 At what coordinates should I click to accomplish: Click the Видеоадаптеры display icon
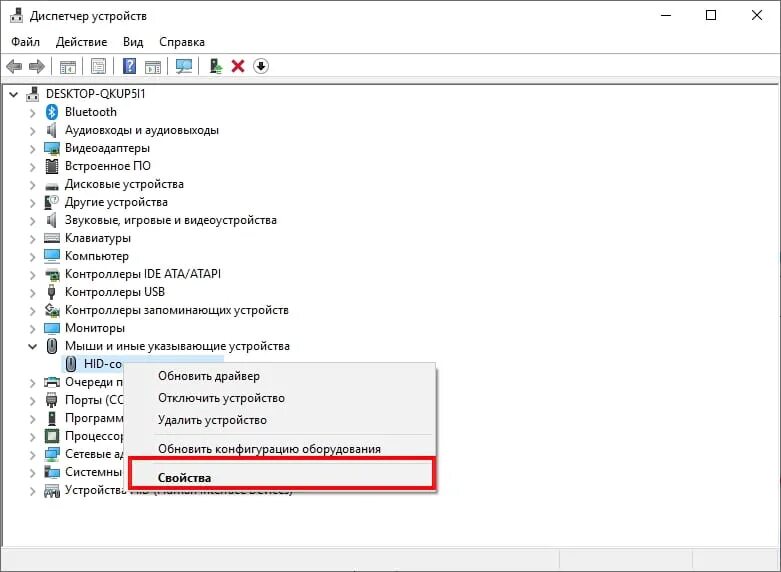coord(52,148)
